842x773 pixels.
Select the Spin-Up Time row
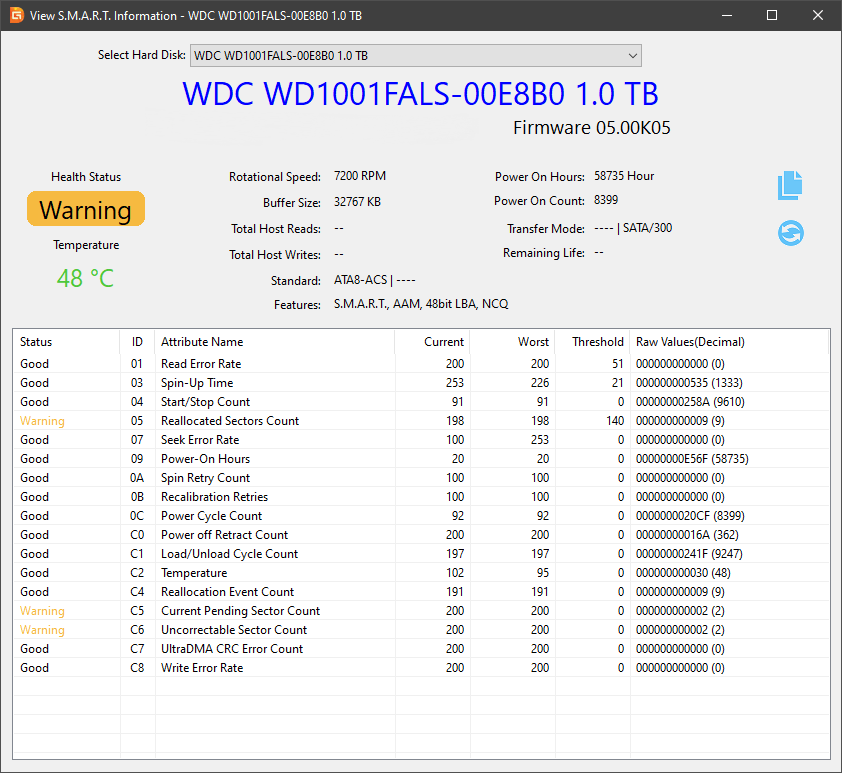pyautogui.click(x=421, y=383)
